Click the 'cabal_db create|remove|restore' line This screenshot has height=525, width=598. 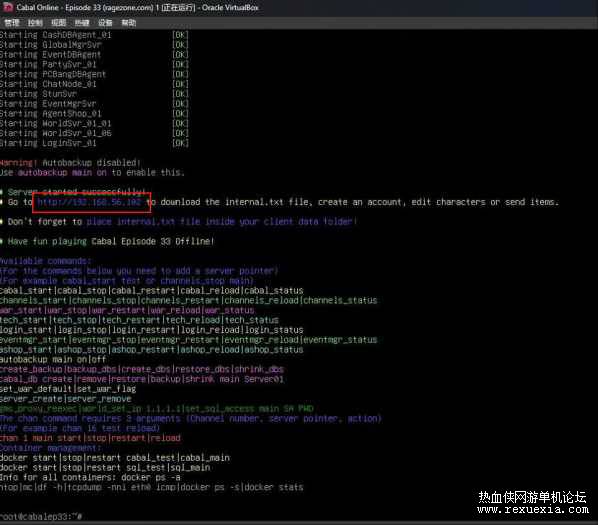pyautogui.click(x=142, y=380)
